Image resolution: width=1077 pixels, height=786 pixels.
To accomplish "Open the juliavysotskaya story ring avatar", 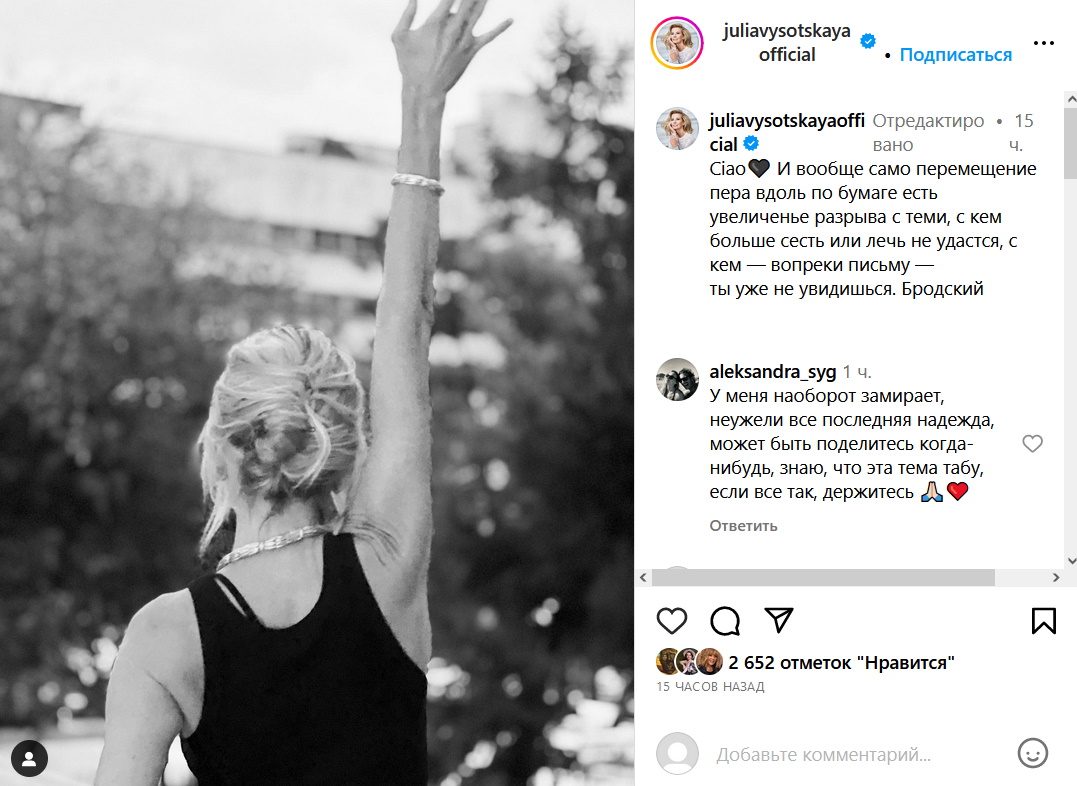I will coord(677,43).
